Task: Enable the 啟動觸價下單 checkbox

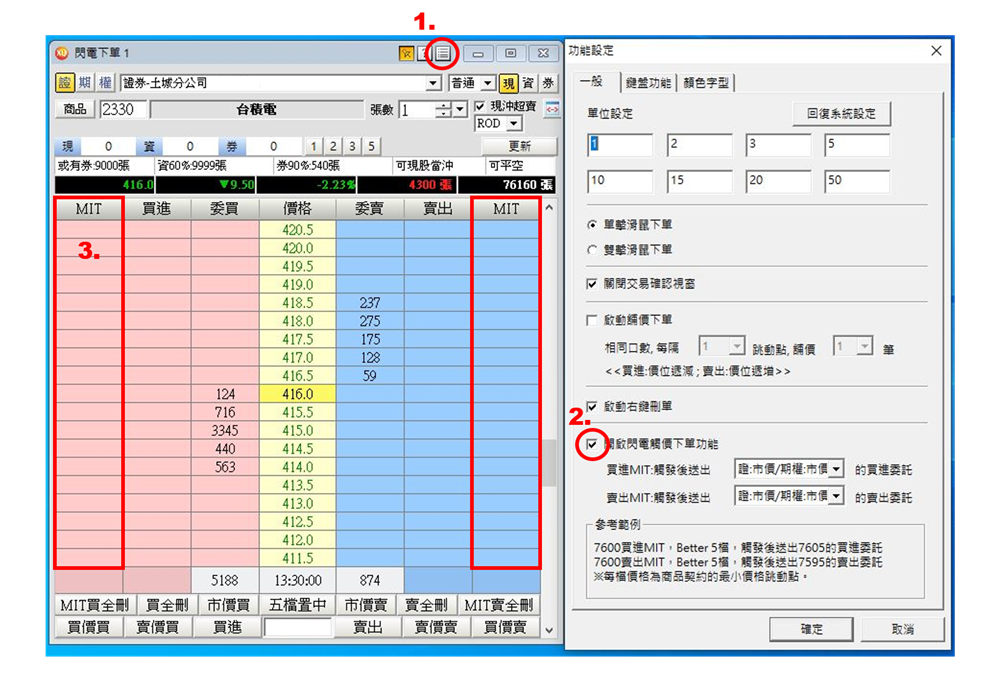Action: point(592,320)
